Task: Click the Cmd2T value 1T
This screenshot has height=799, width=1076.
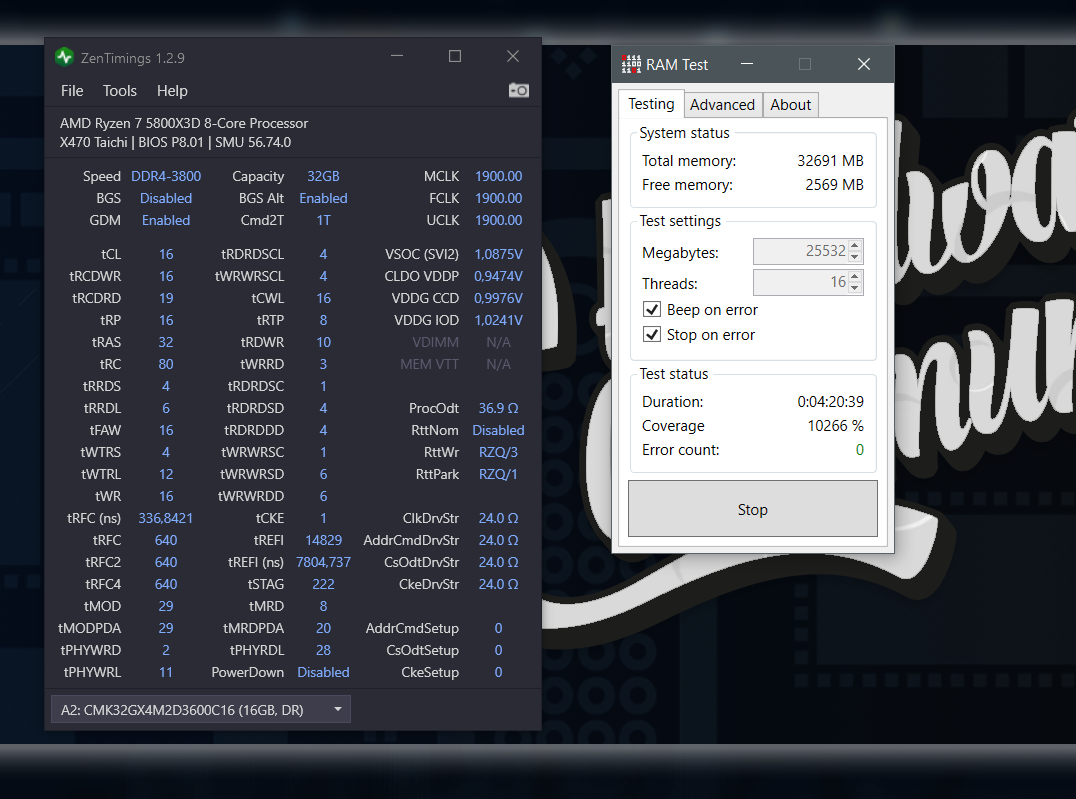Action: click(323, 220)
